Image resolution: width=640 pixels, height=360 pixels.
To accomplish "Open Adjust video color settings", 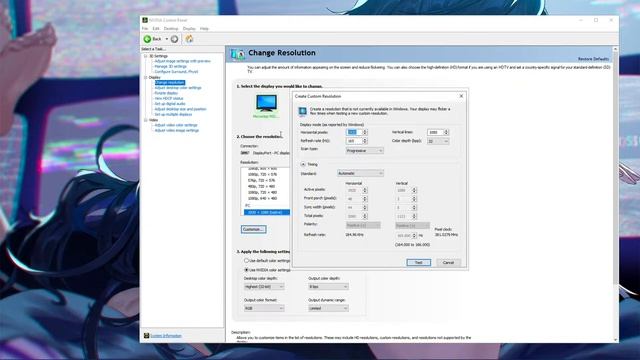I will click(x=176, y=125).
